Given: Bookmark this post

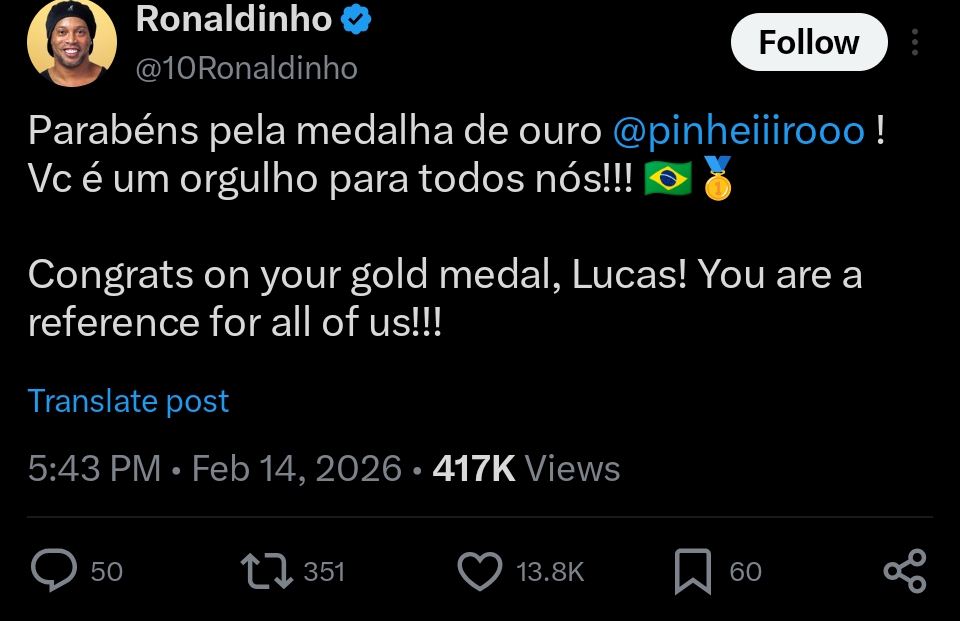Looking at the screenshot, I should [x=693, y=571].
